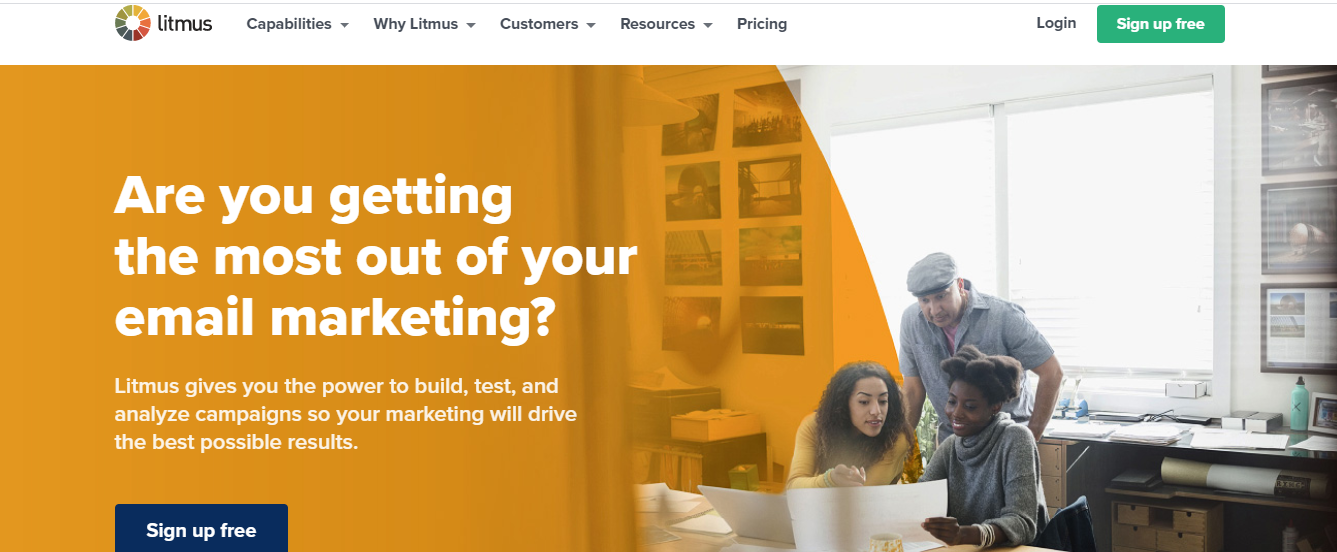Viewport: 1337px width, 552px height.
Task: Click the grid of wall photos
Action: coord(733,219)
